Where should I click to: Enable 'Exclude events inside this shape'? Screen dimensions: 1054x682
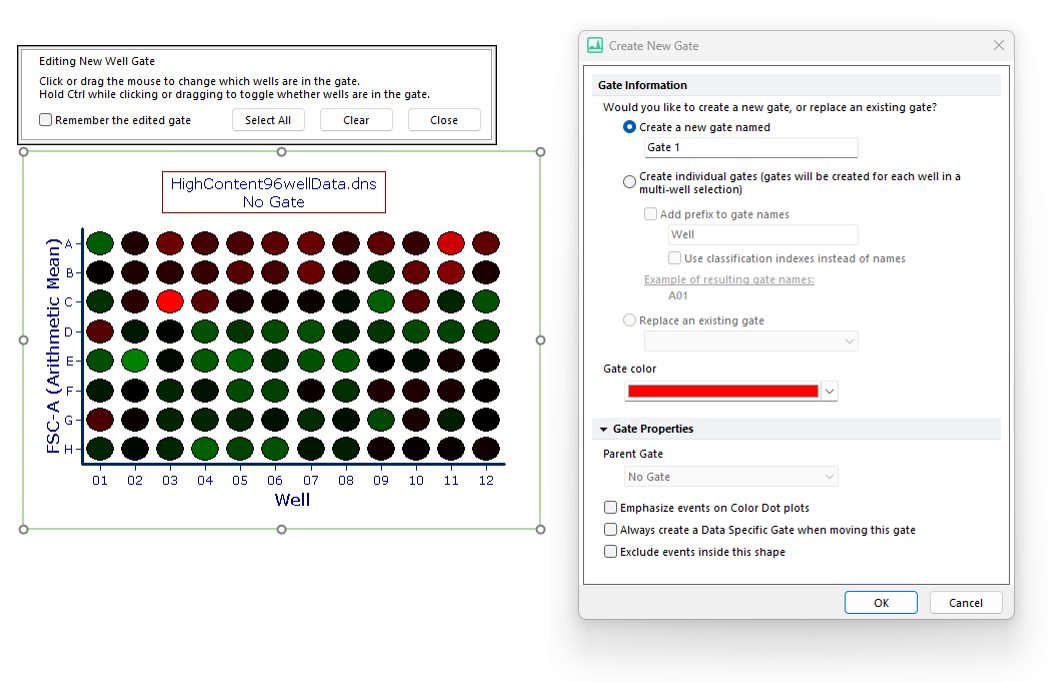tap(610, 552)
